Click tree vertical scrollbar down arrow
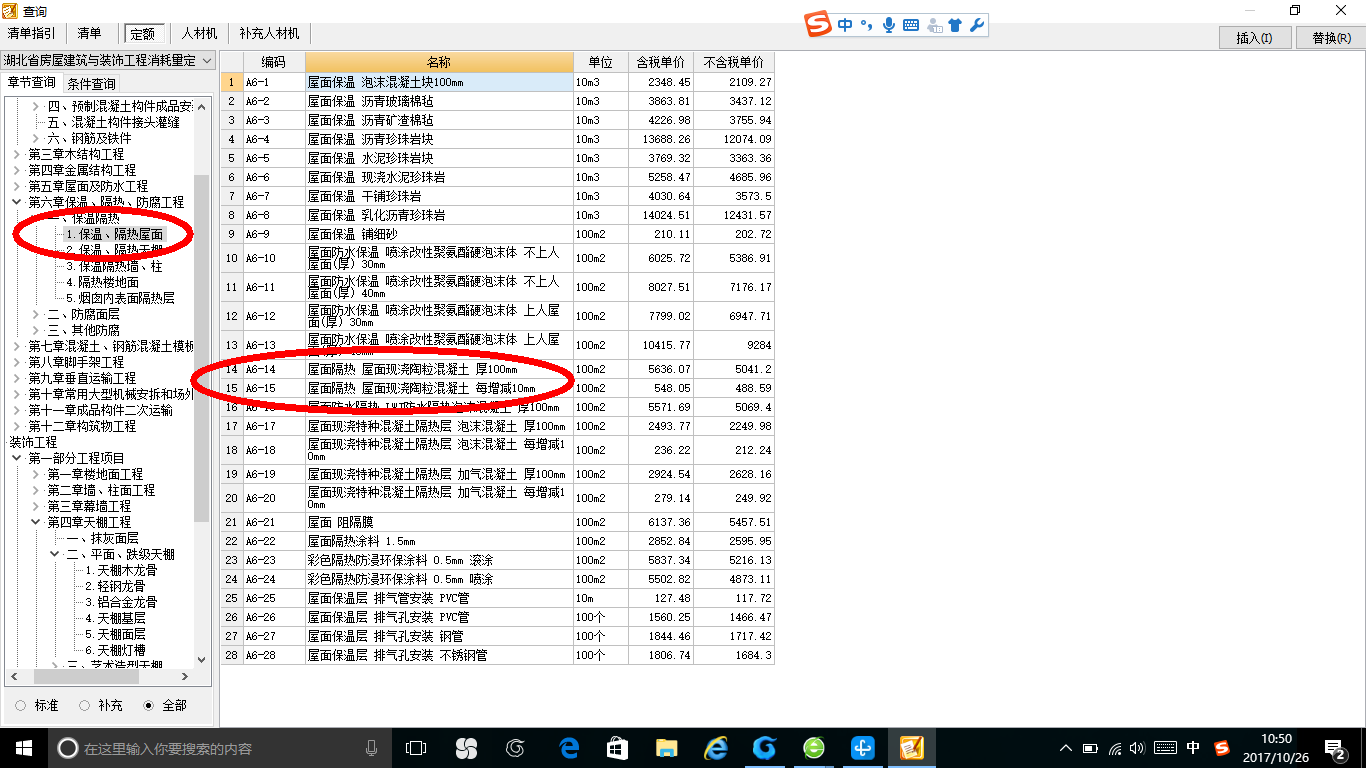The width and height of the screenshot is (1366, 768). [202, 659]
